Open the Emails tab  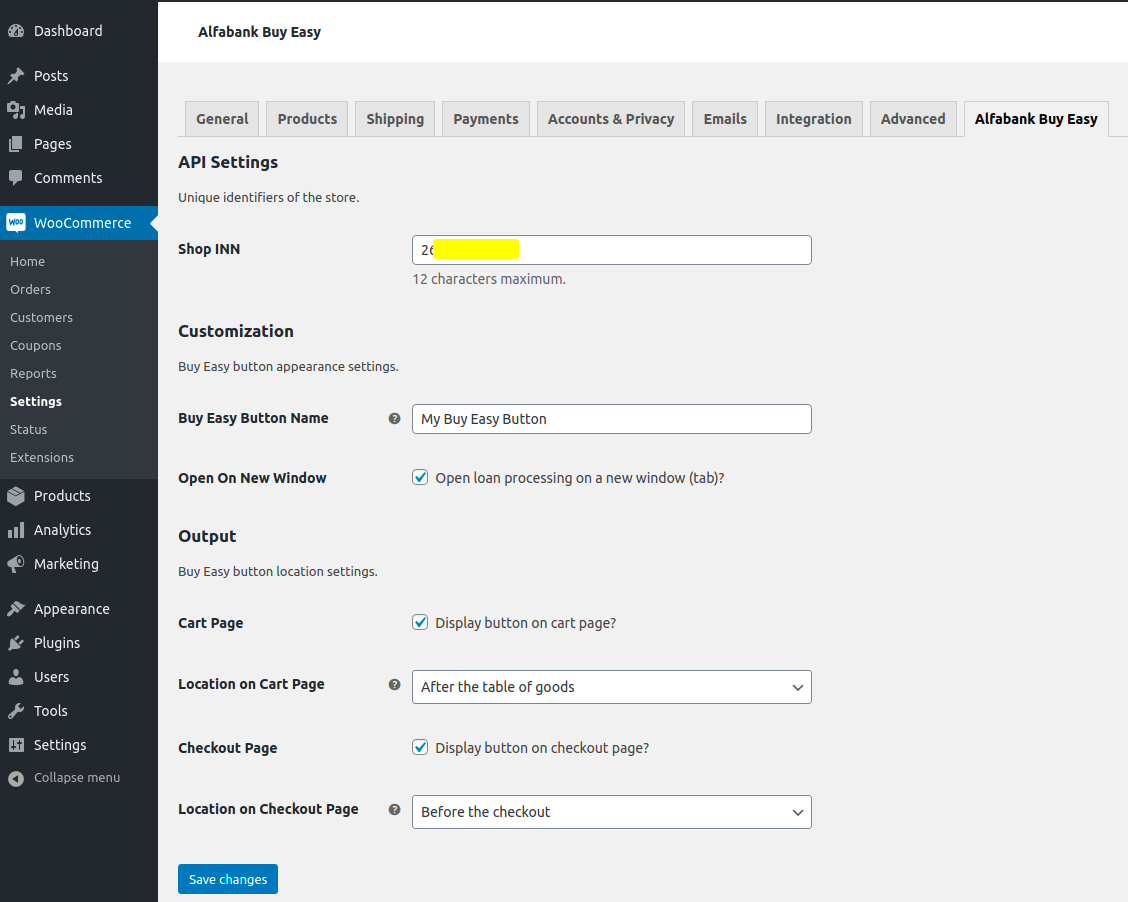pos(725,119)
